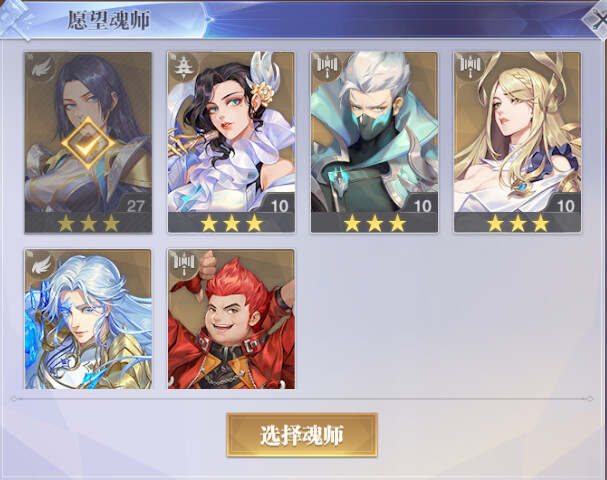Click the pagoda icon on curly-haired woman card
Image resolution: width=607 pixels, height=480 pixels.
pos(182,68)
